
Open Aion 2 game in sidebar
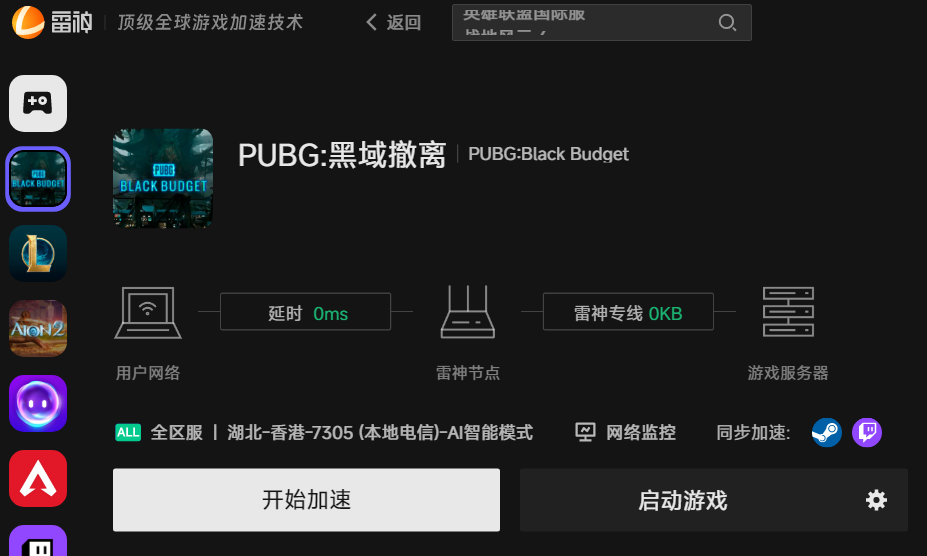pos(38,328)
